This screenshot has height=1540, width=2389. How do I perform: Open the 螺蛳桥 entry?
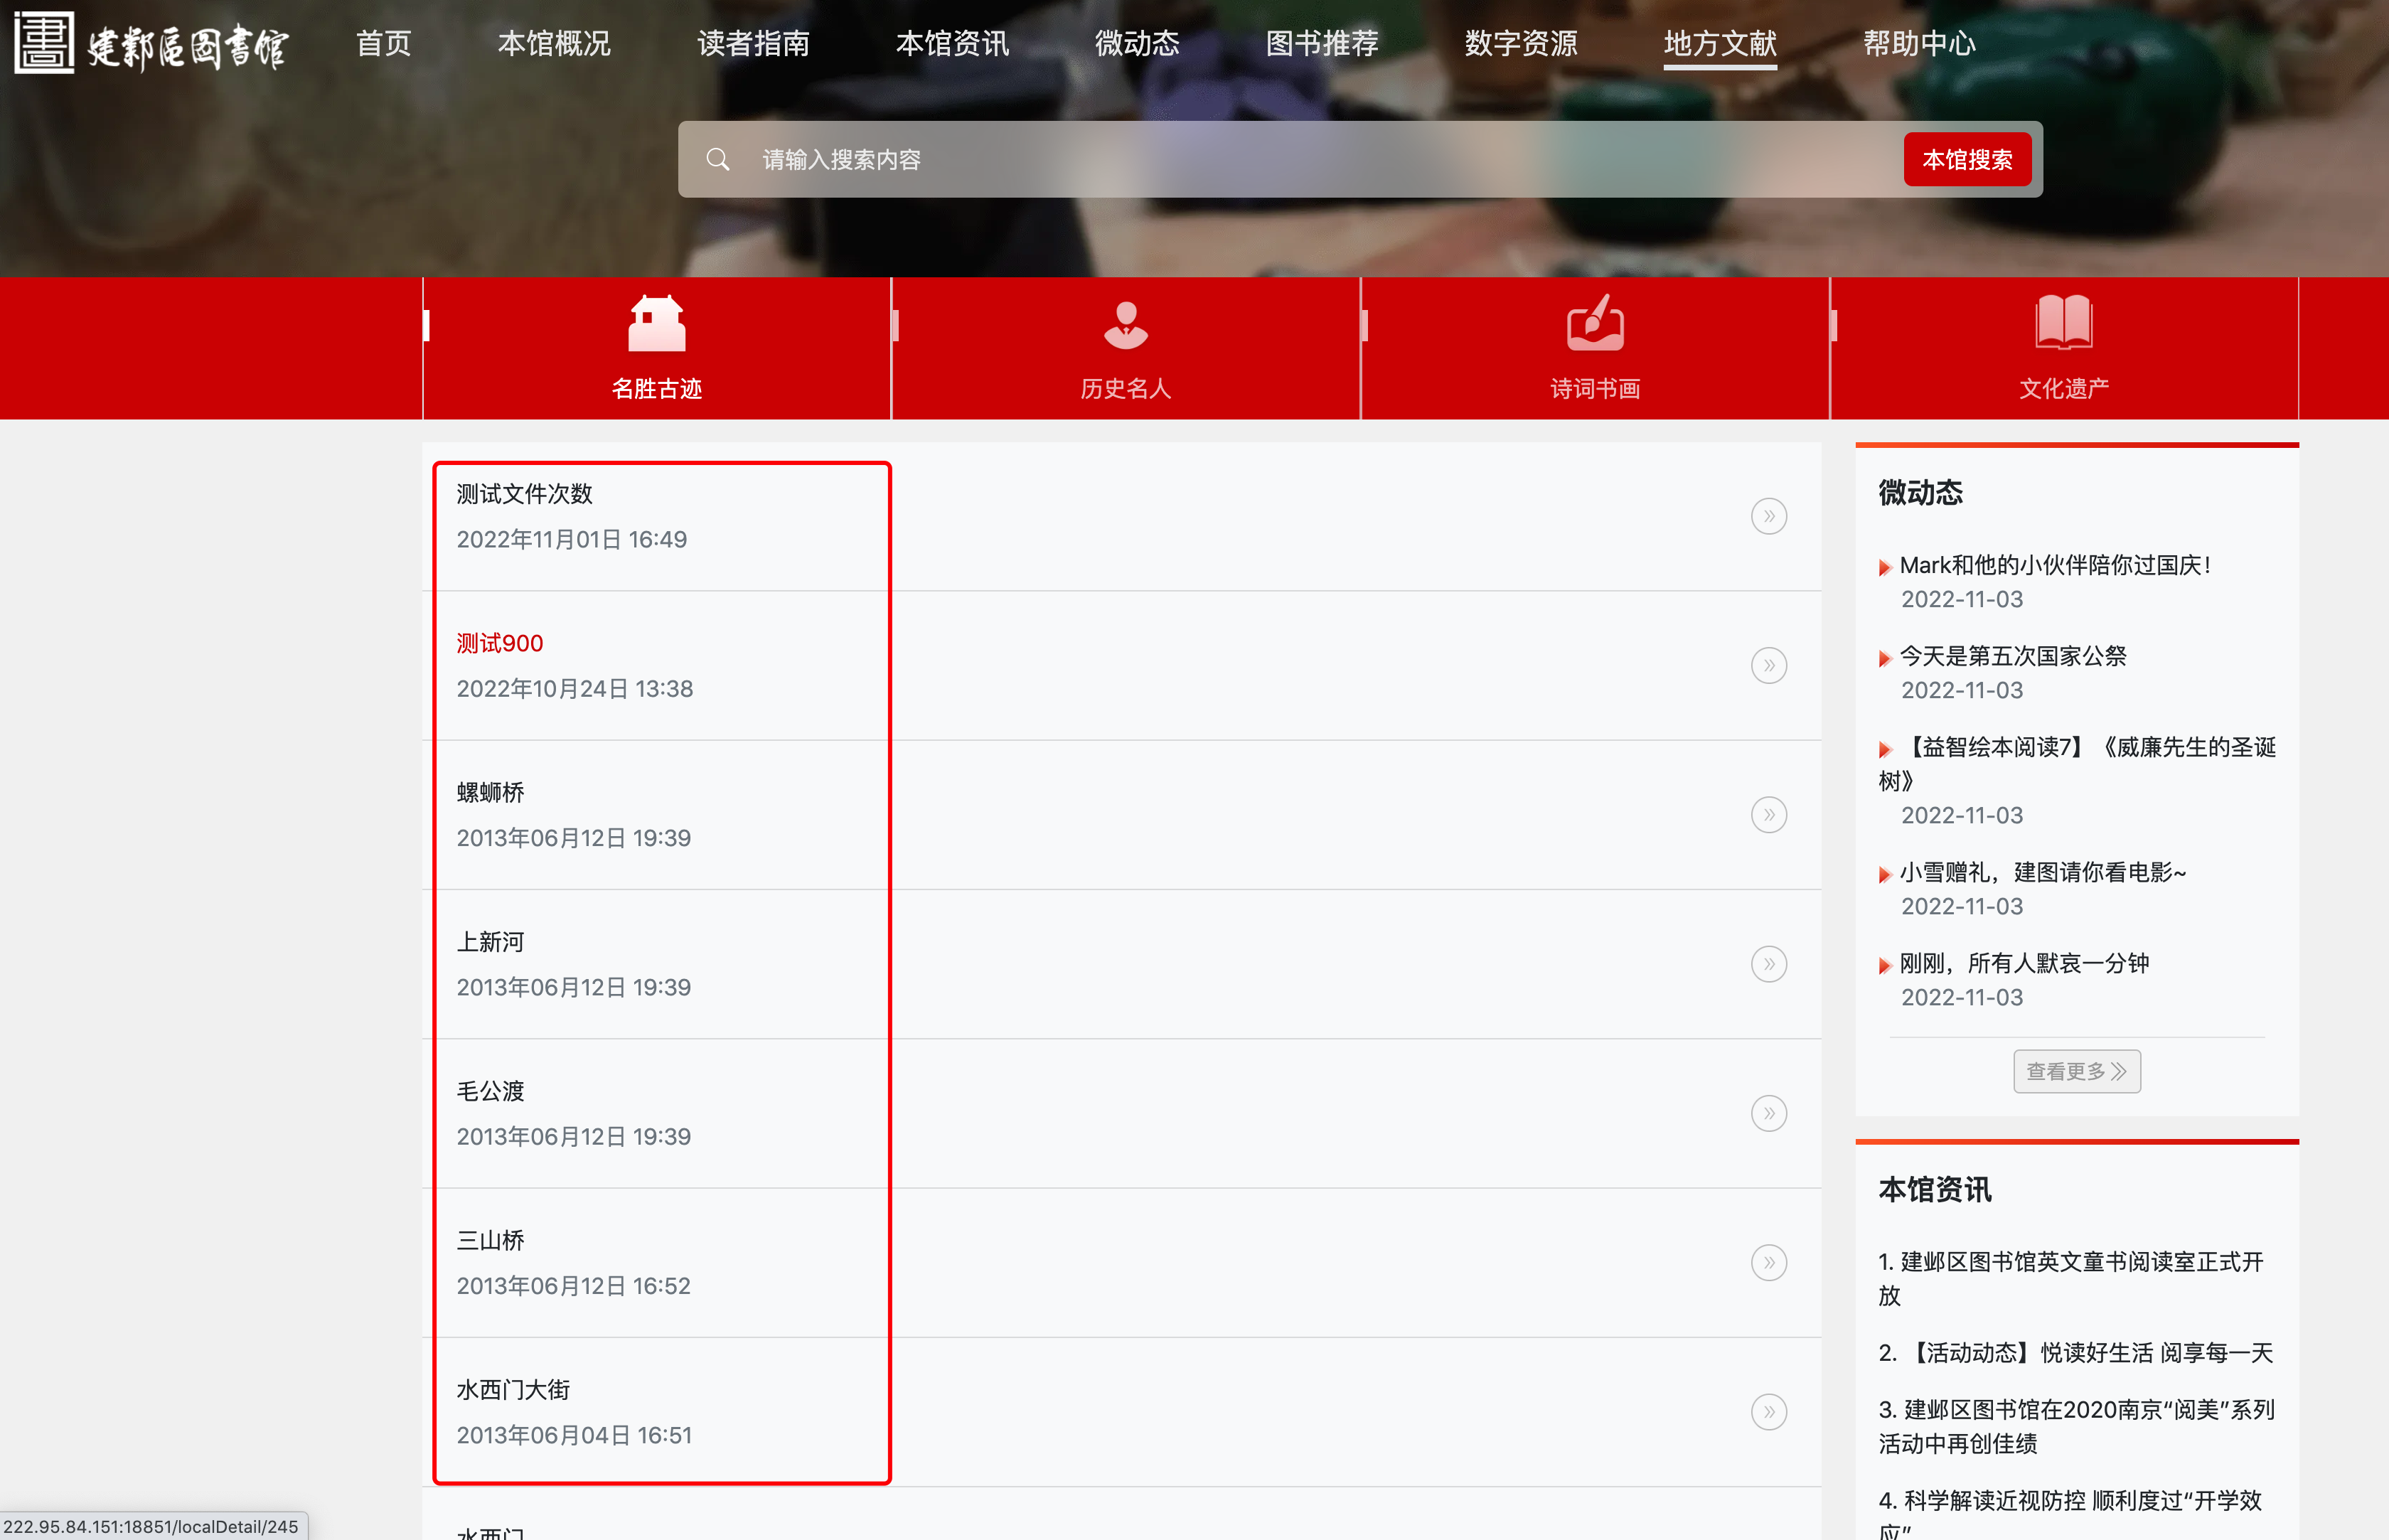[x=490, y=792]
